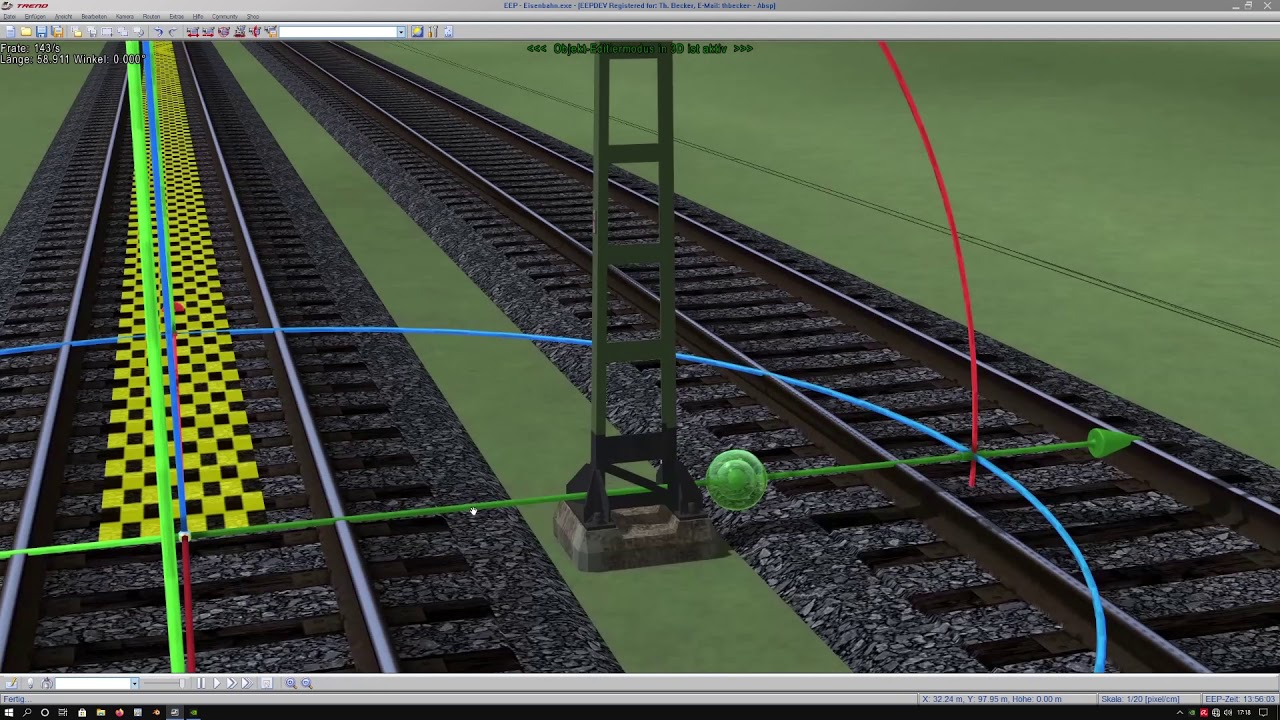1280x720 pixels.
Task: Open the Hilfe menu
Action: click(198, 17)
